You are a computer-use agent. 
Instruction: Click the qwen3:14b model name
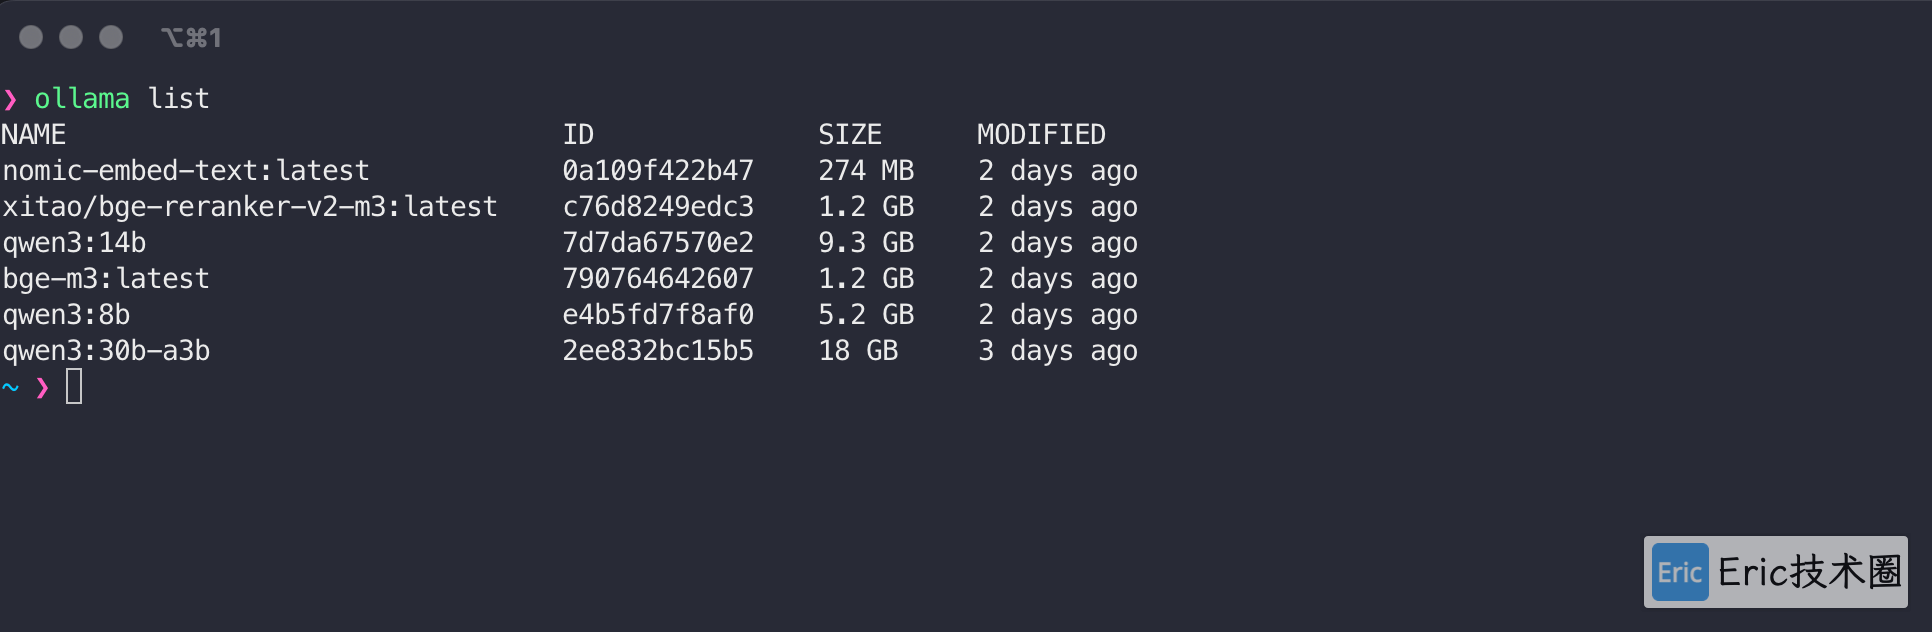74,242
